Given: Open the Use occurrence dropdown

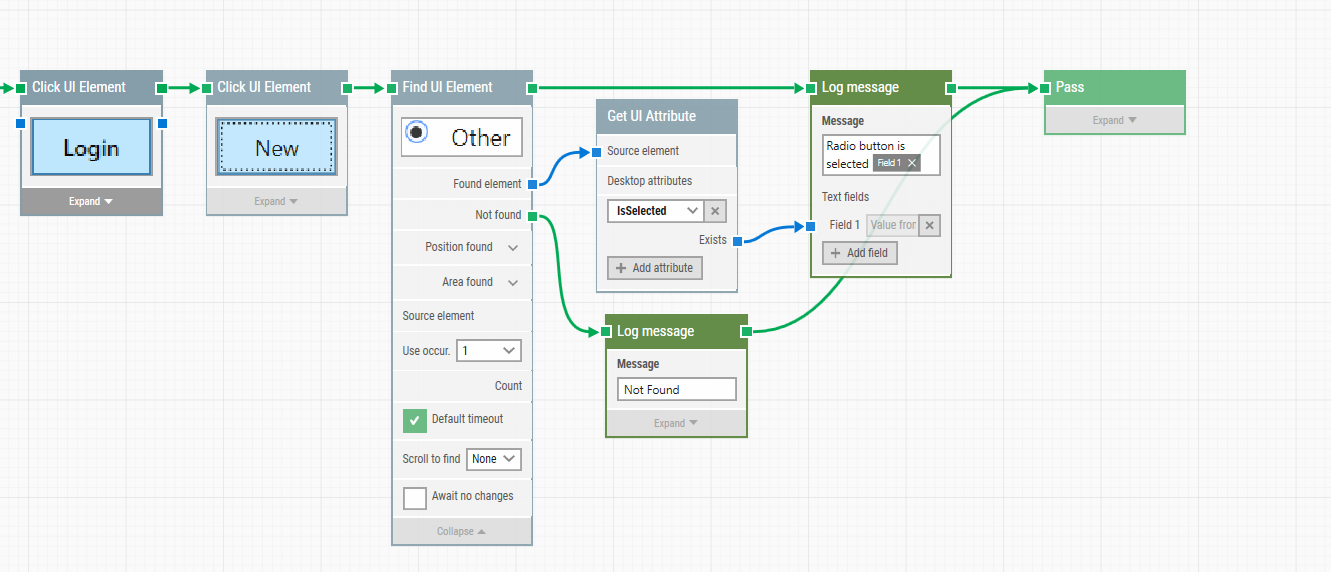Looking at the screenshot, I should tap(488, 351).
